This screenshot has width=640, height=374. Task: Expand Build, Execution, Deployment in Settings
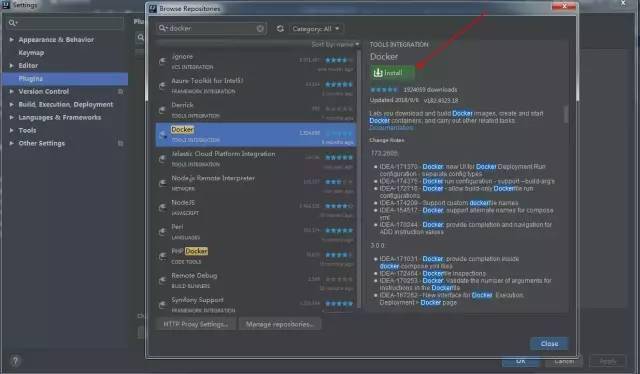[11, 105]
